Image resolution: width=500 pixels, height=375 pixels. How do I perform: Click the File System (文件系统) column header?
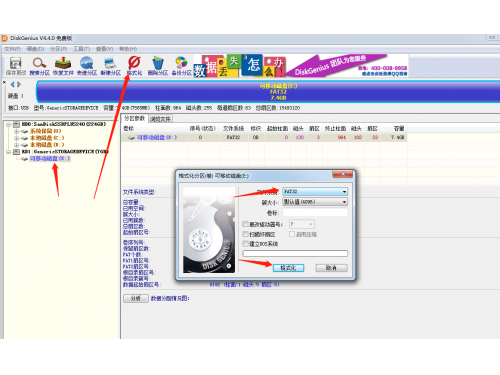(234, 129)
